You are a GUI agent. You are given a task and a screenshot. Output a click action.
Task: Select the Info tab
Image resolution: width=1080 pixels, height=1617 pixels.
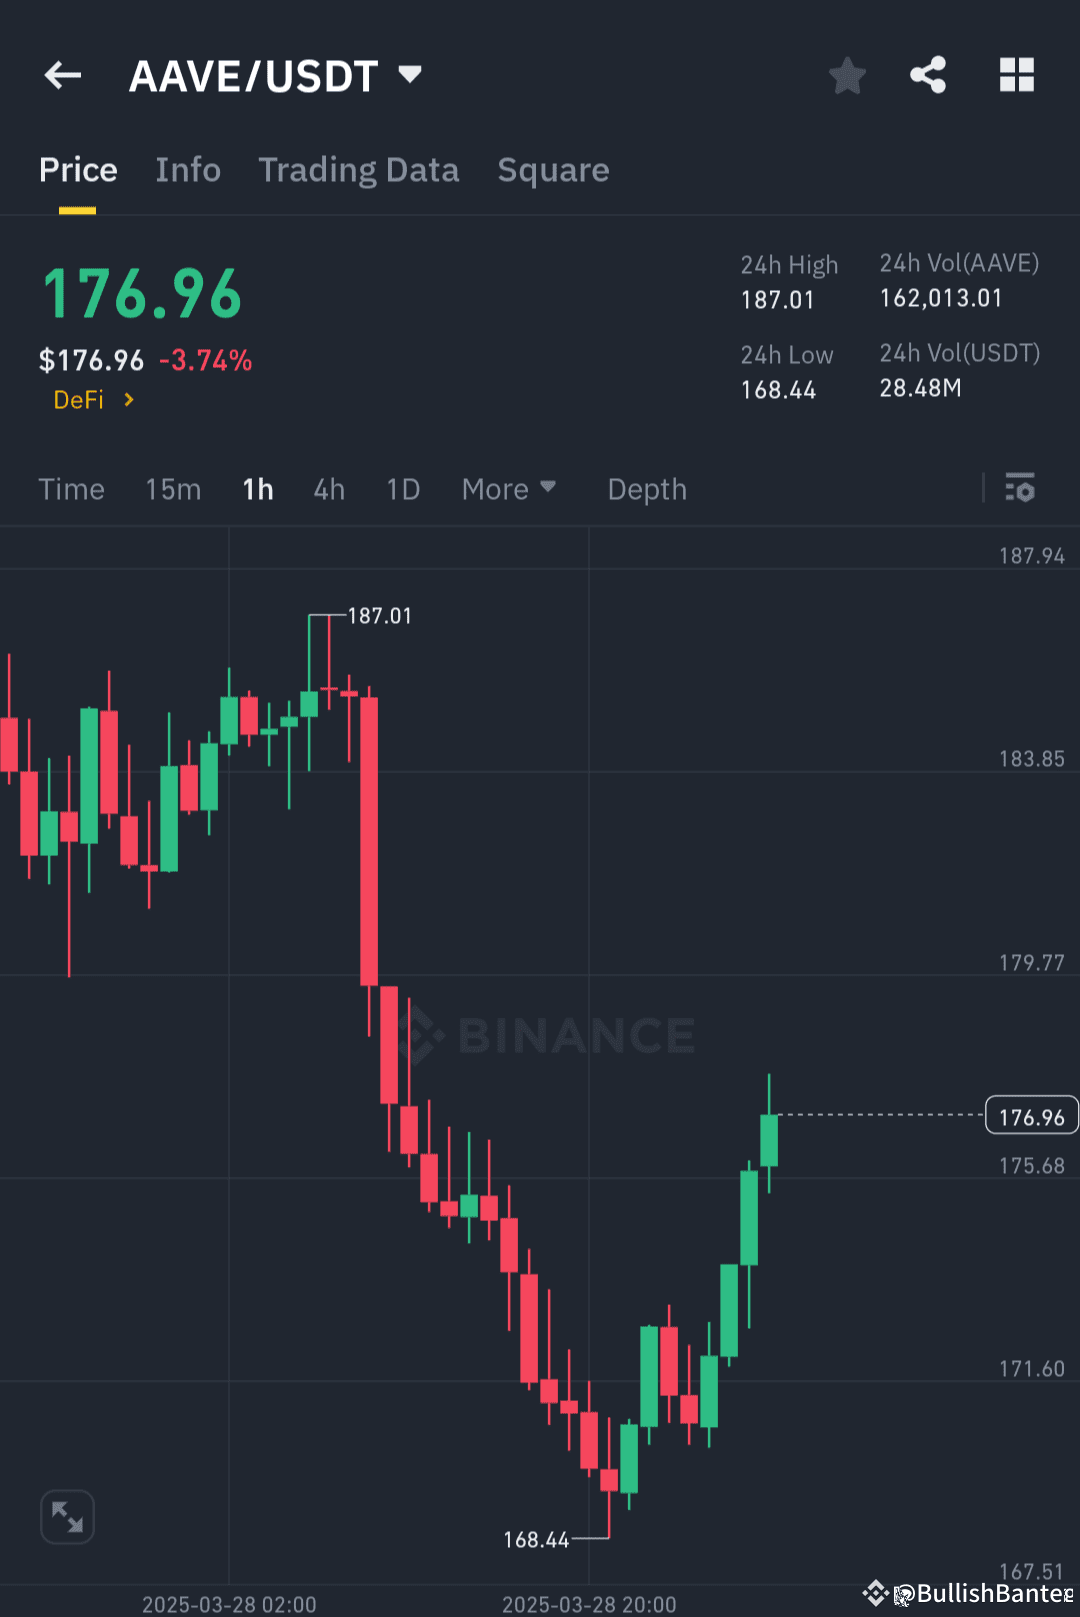tap(188, 170)
